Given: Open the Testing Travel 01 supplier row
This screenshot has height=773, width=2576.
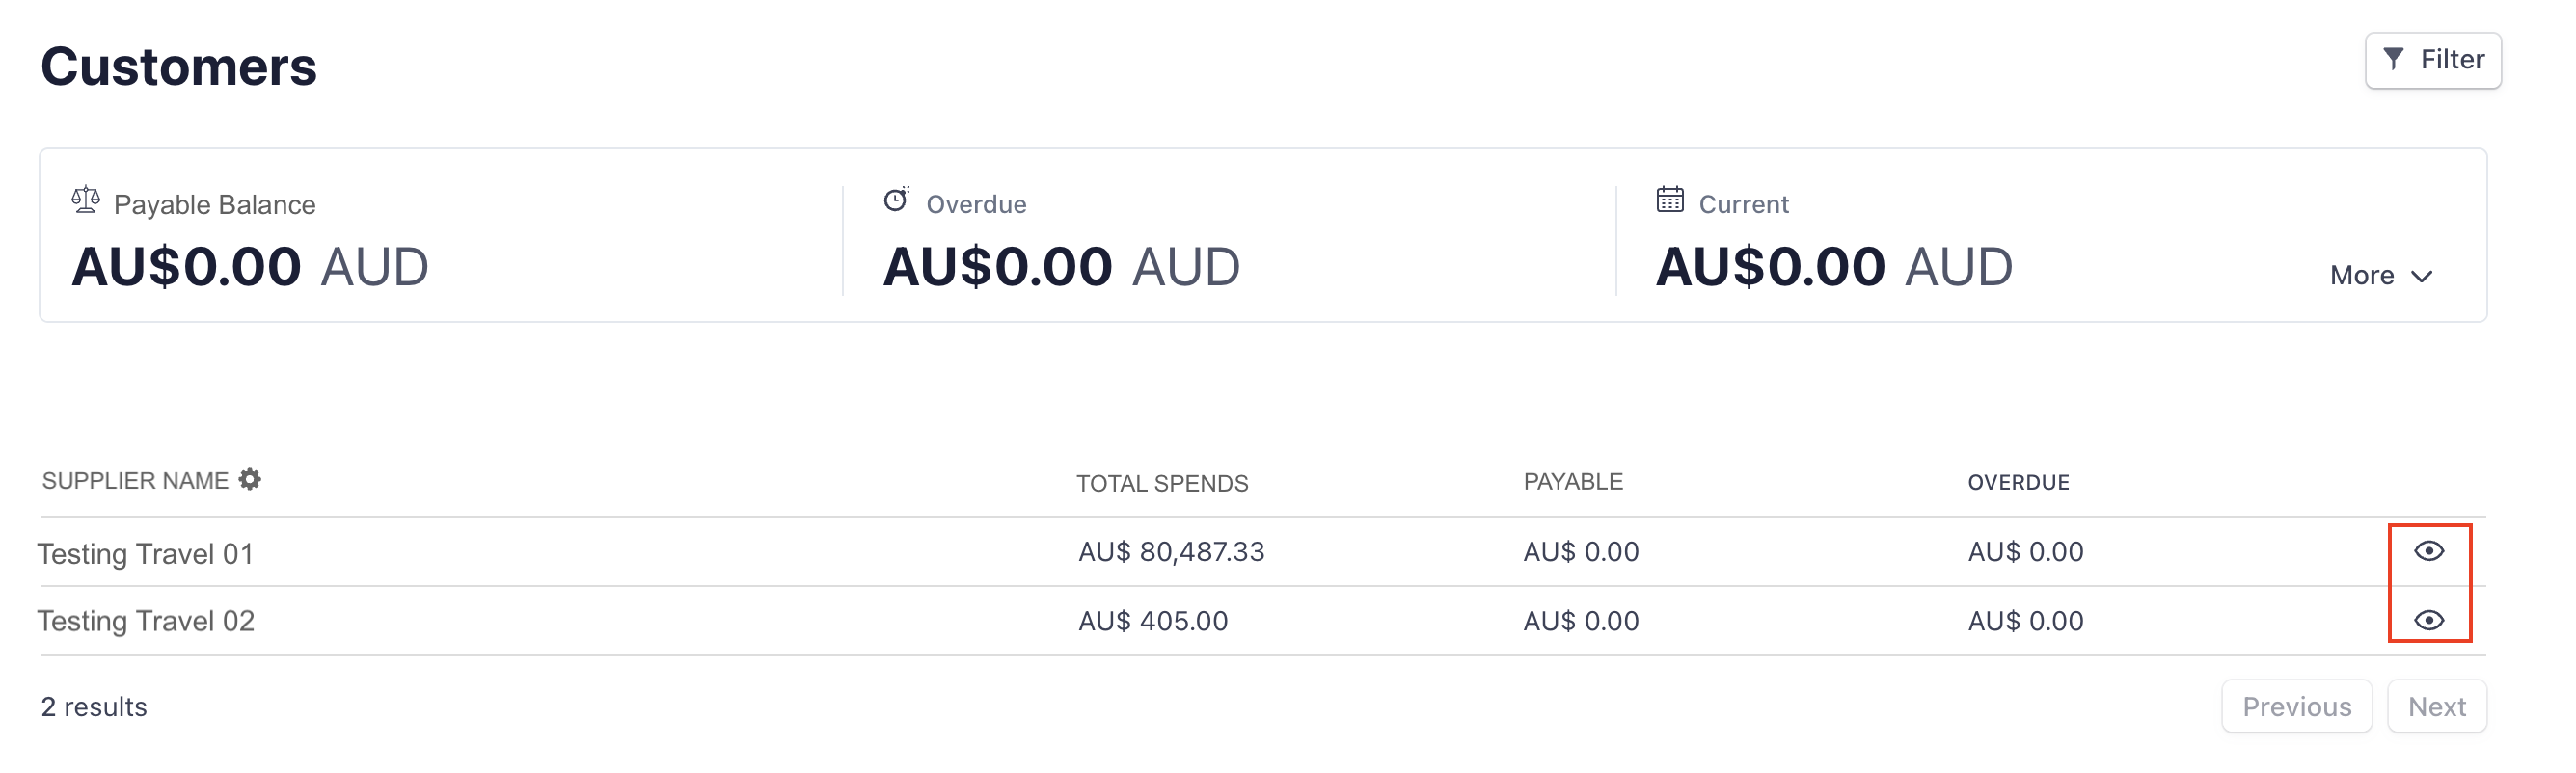Looking at the screenshot, I should click(x=146, y=554).
